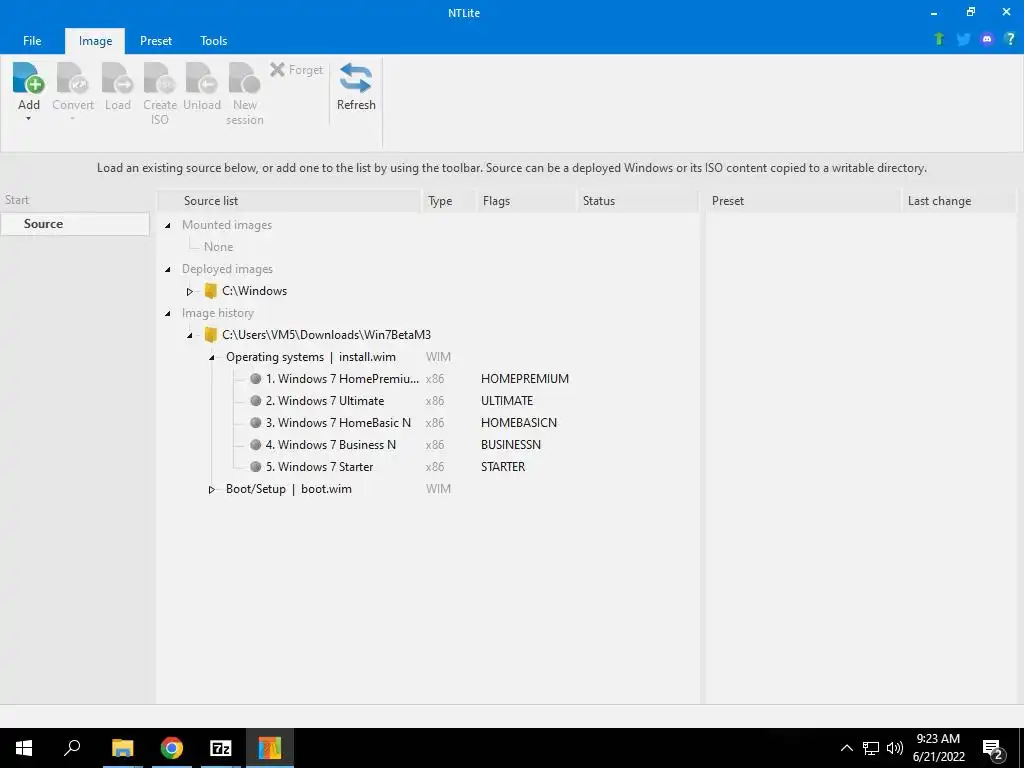
Task: Collapse the Win7BetaM3 folder node
Action: 189,335
